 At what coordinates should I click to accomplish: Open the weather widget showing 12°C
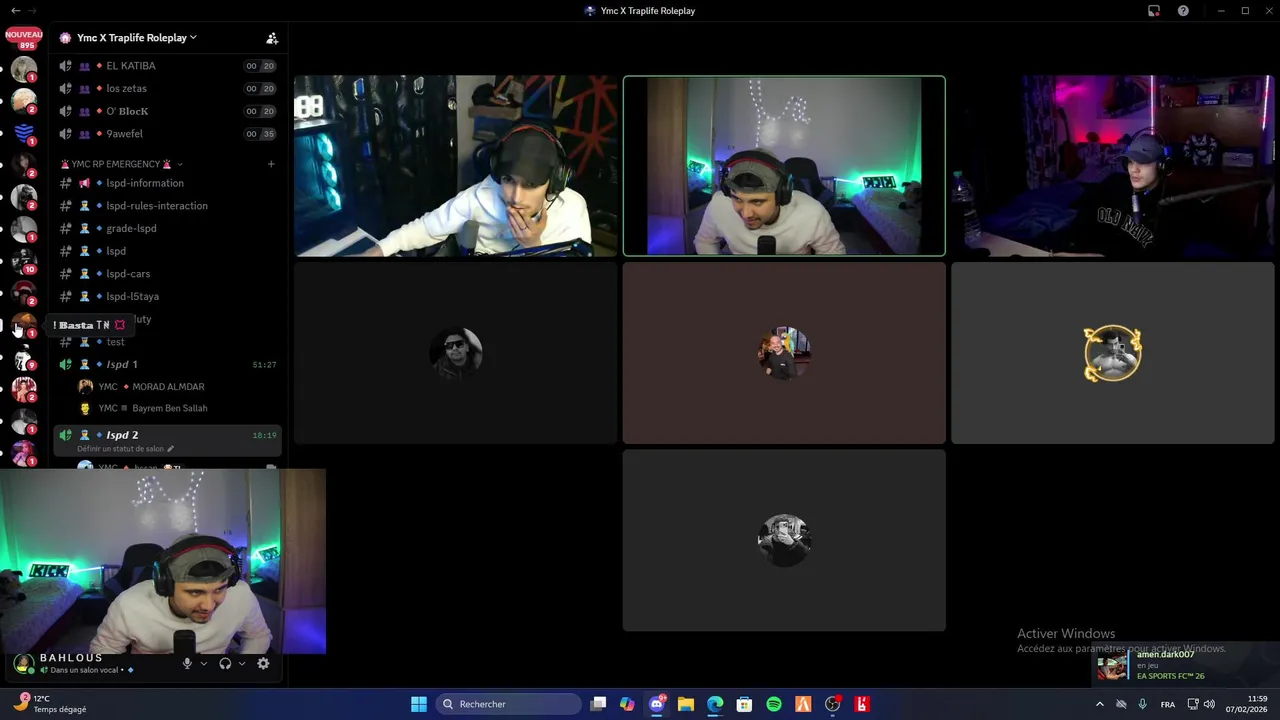[50, 704]
